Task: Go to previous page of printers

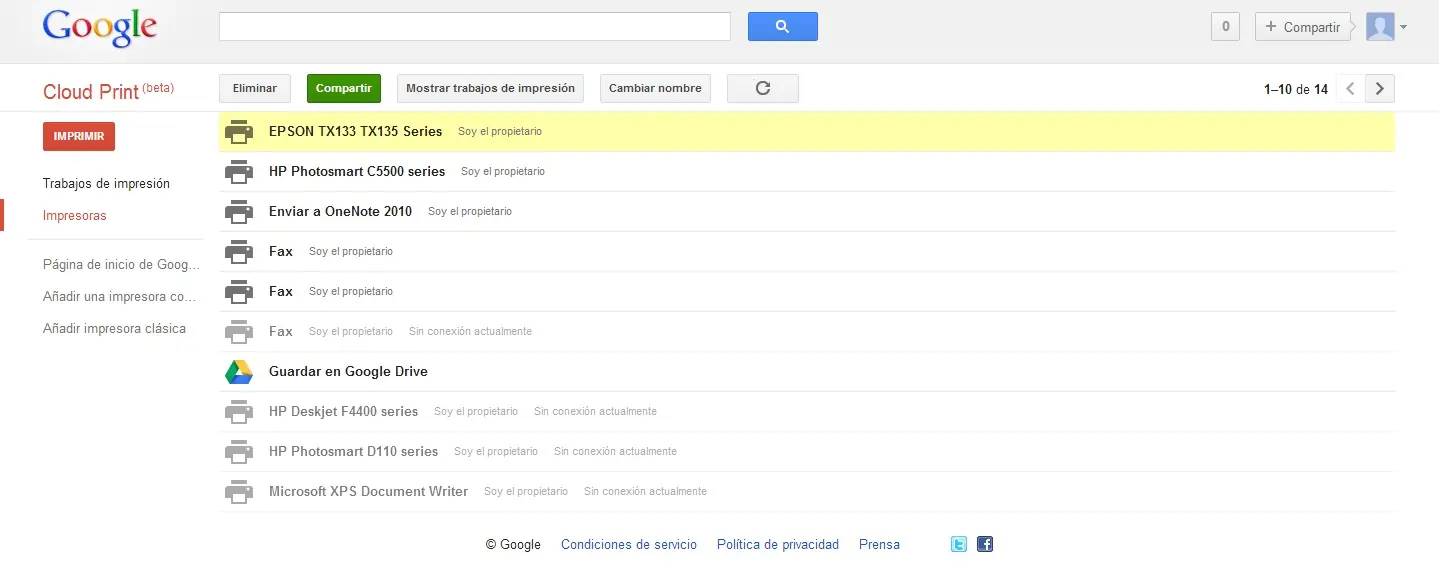Action: click(1351, 89)
